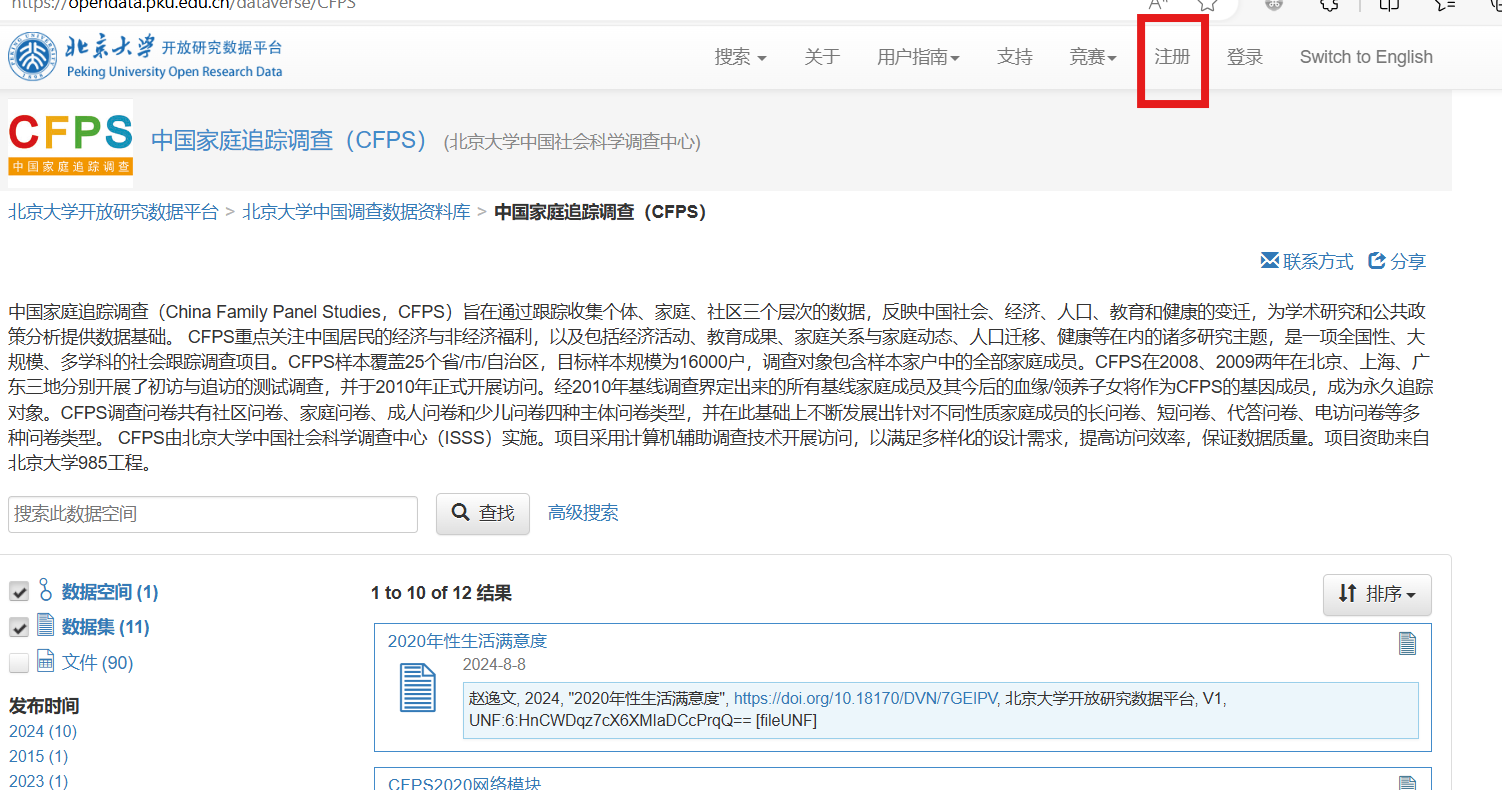1502x790 pixels.
Task: Click the browser favorites list icon
Action: (1445, 4)
